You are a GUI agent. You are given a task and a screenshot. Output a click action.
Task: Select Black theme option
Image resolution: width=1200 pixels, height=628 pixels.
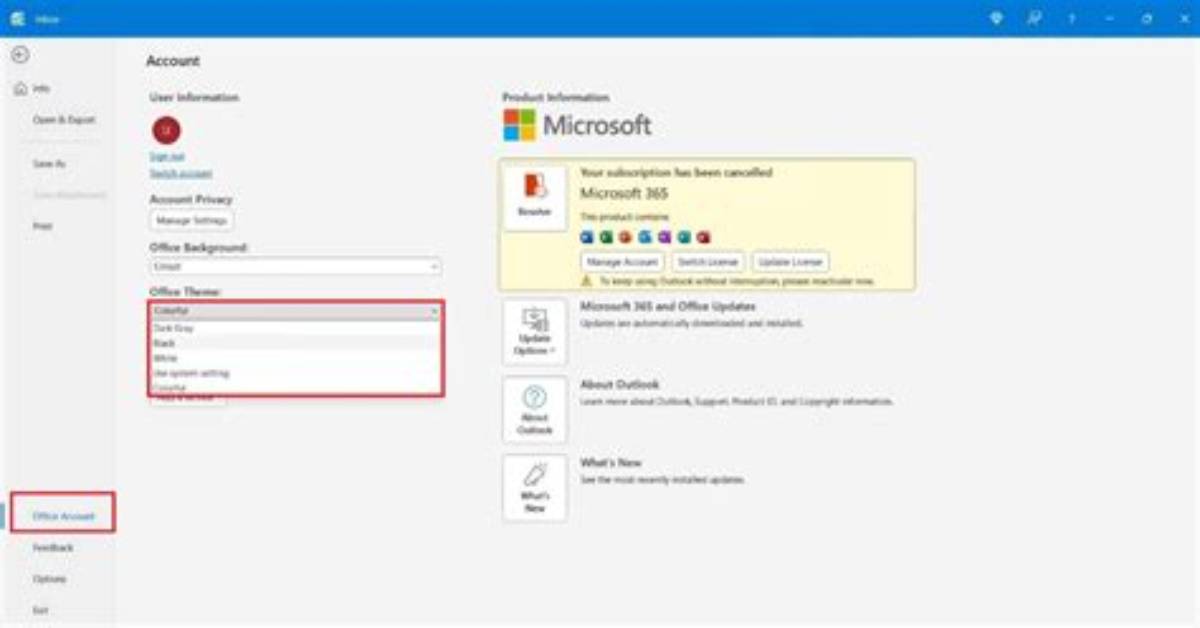[x=295, y=343]
